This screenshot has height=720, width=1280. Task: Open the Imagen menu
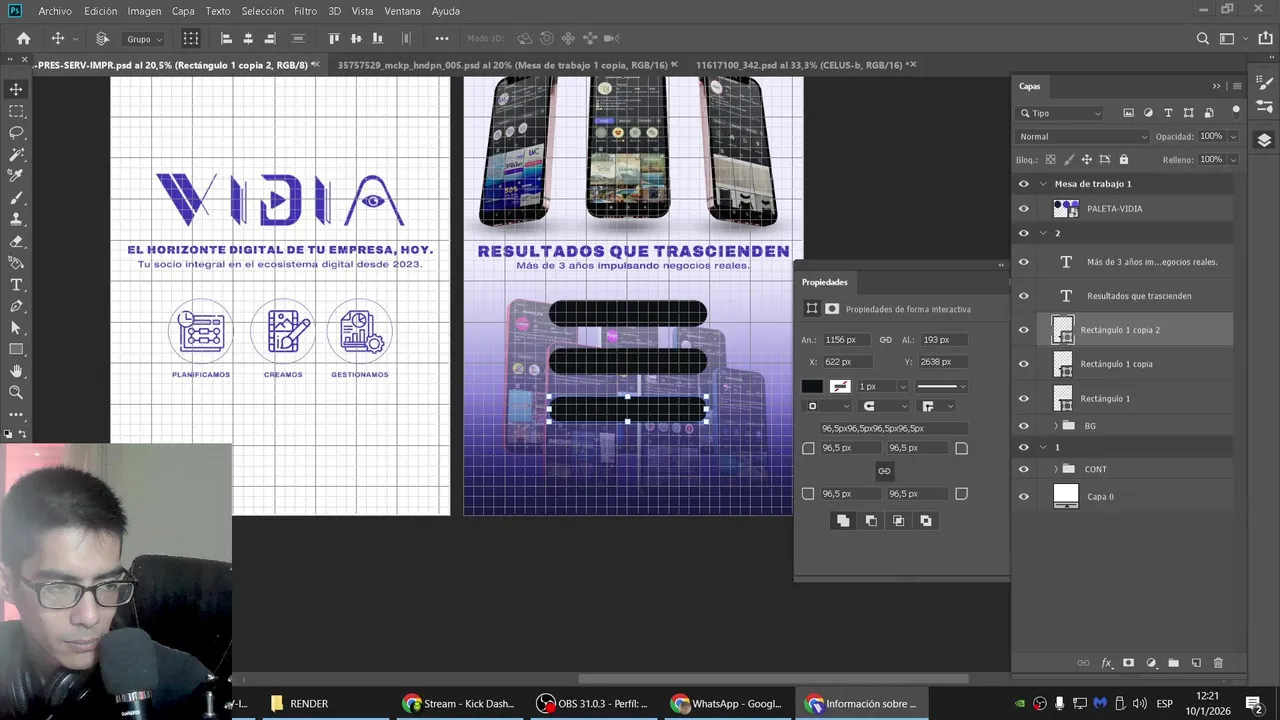click(144, 11)
